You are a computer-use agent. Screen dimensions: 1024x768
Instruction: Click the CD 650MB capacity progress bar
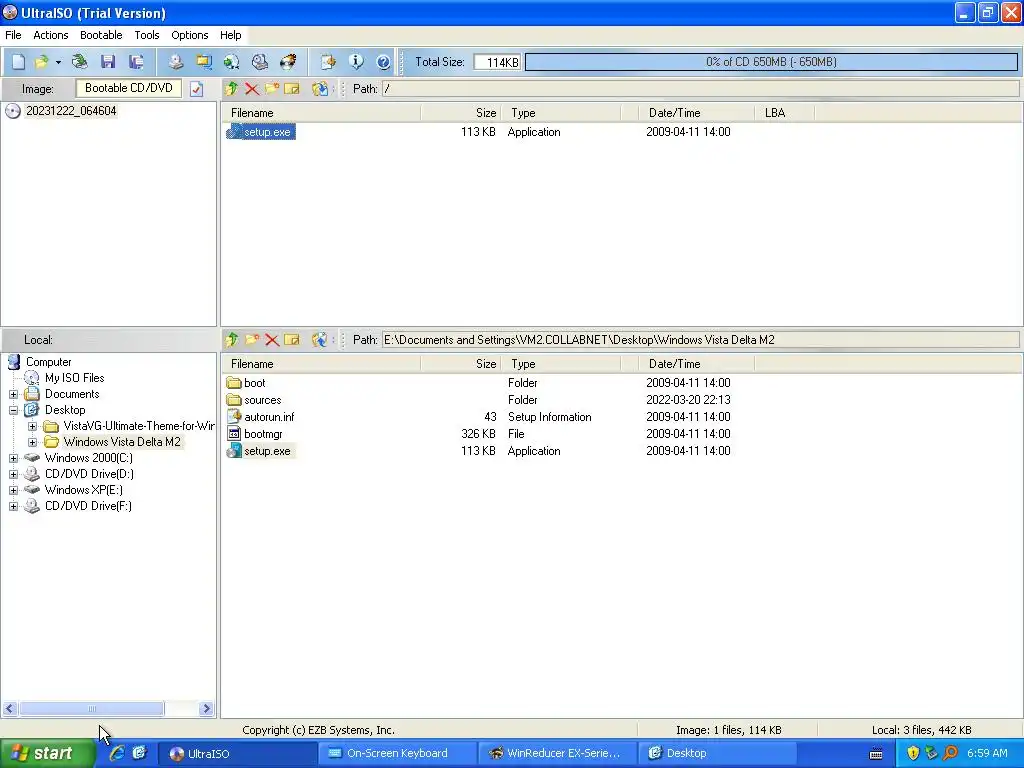pos(771,62)
